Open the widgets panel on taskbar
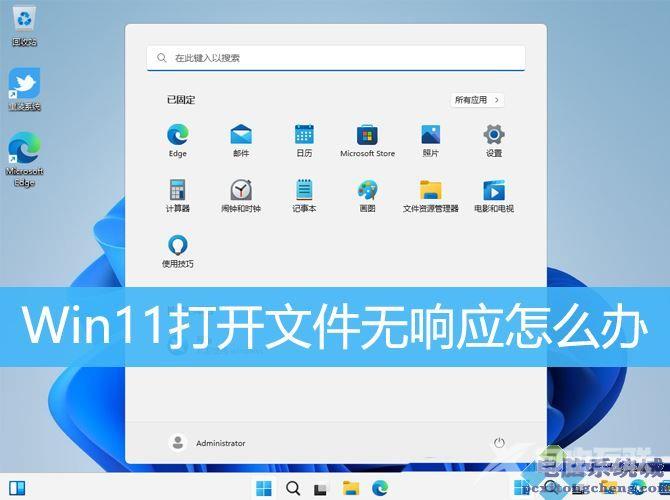Viewport: 670px width, 500px height. tap(17, 488)
